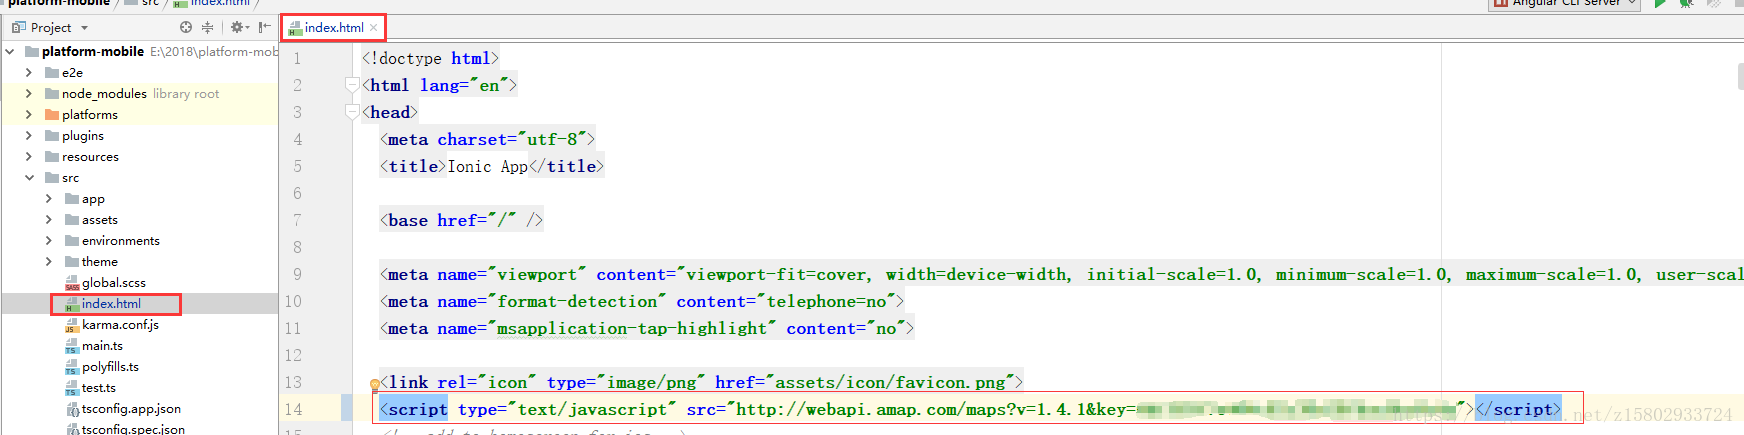Expand the app folder

point(48,198)
